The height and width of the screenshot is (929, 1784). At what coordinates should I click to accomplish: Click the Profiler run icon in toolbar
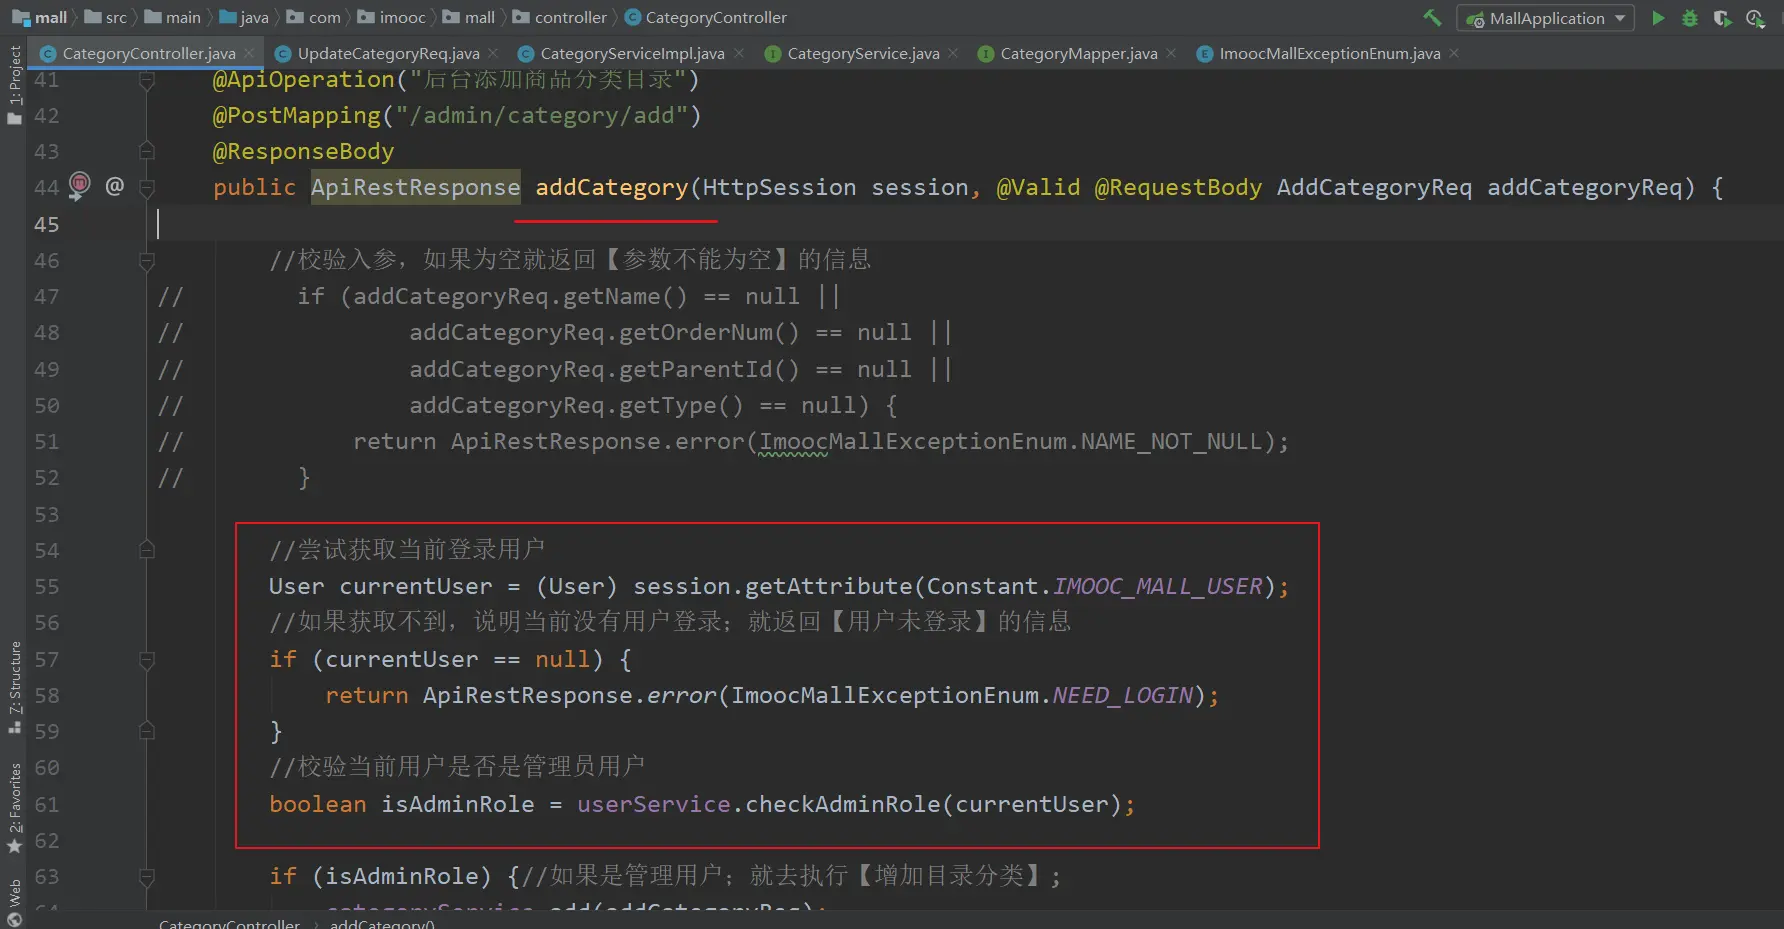[x=1755, y=18]
